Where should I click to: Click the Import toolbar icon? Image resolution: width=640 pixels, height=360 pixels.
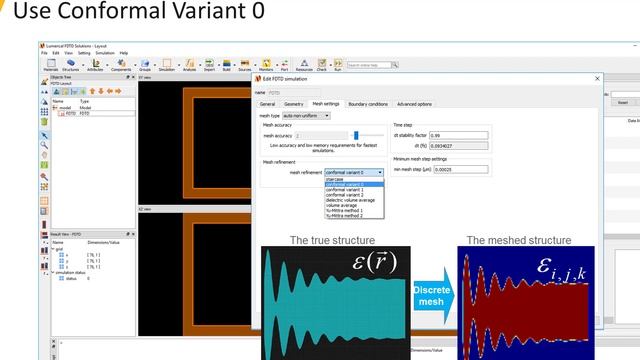pos(209,63)
